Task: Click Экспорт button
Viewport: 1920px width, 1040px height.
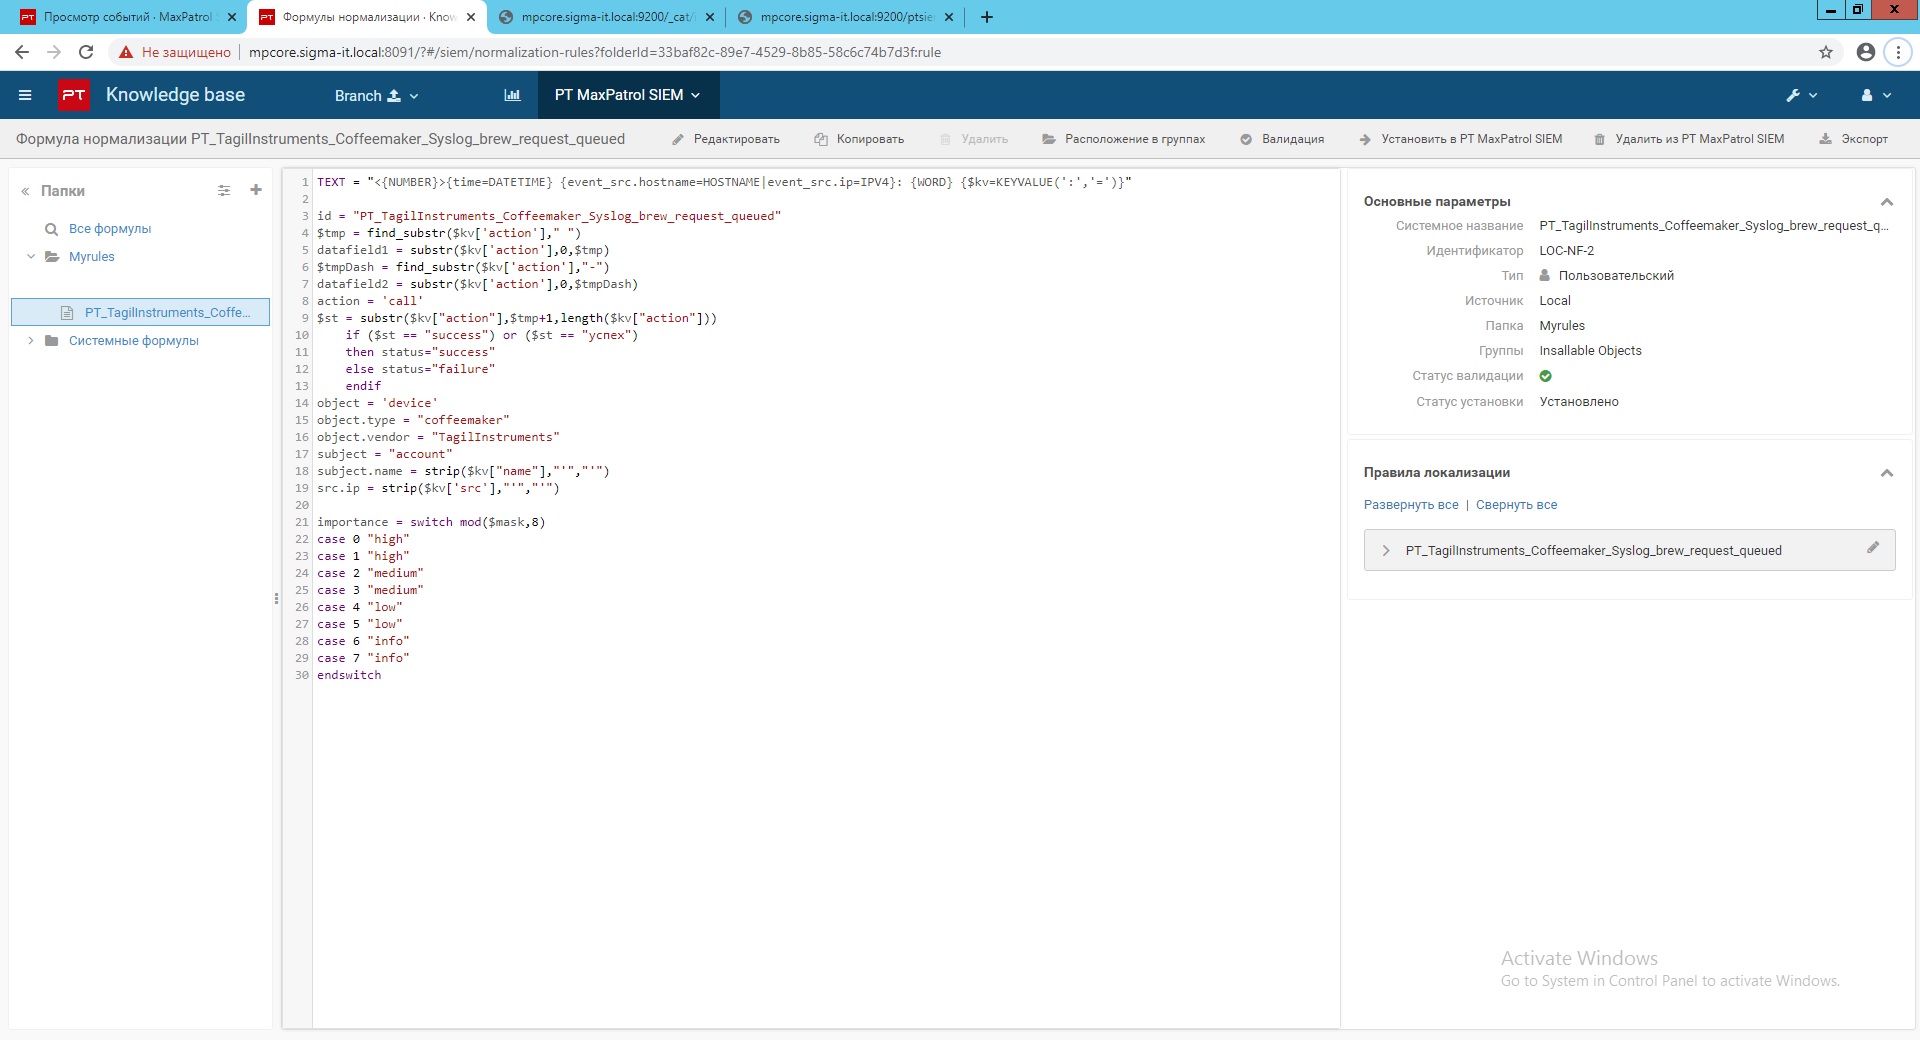Action: coord(1853,139)
